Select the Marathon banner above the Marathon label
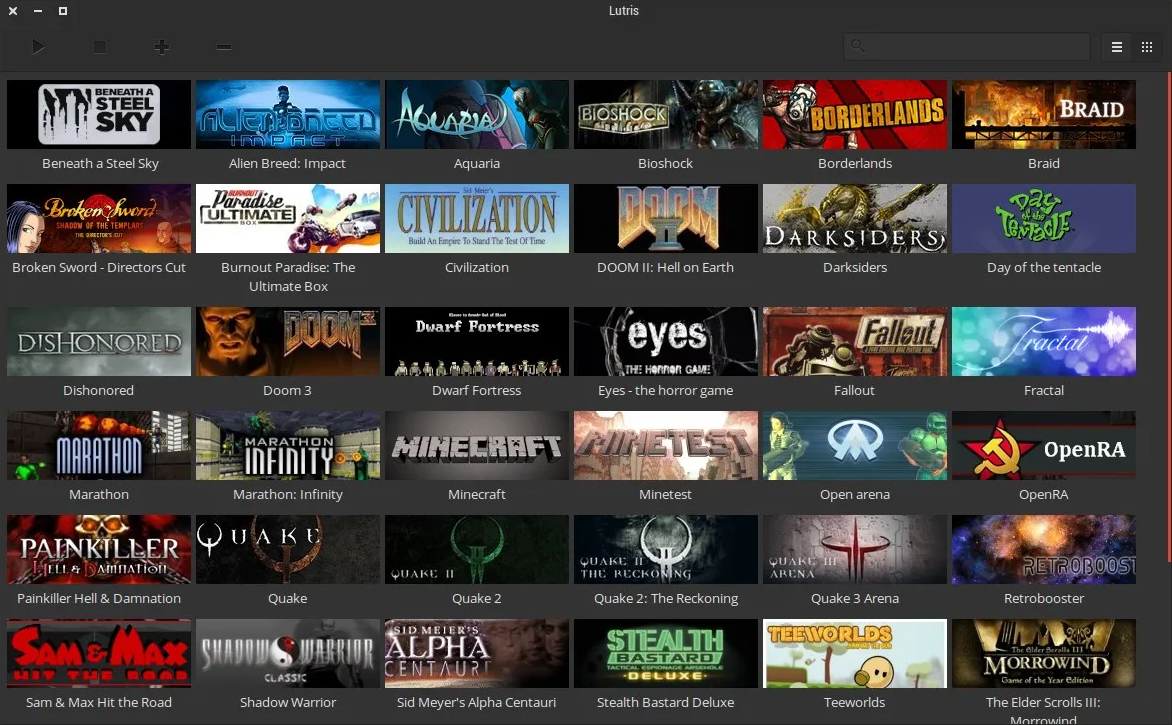 tap(99, 445)
